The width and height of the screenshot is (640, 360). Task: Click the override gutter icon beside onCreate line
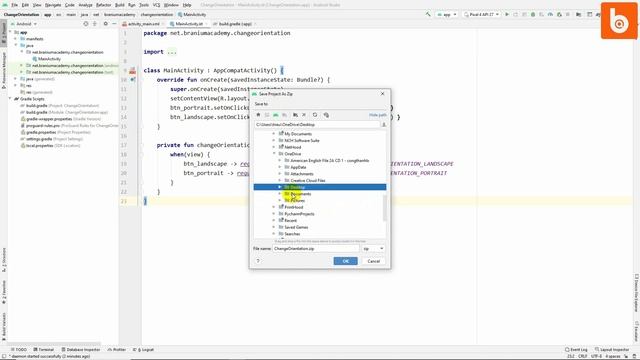coord(133,80)
